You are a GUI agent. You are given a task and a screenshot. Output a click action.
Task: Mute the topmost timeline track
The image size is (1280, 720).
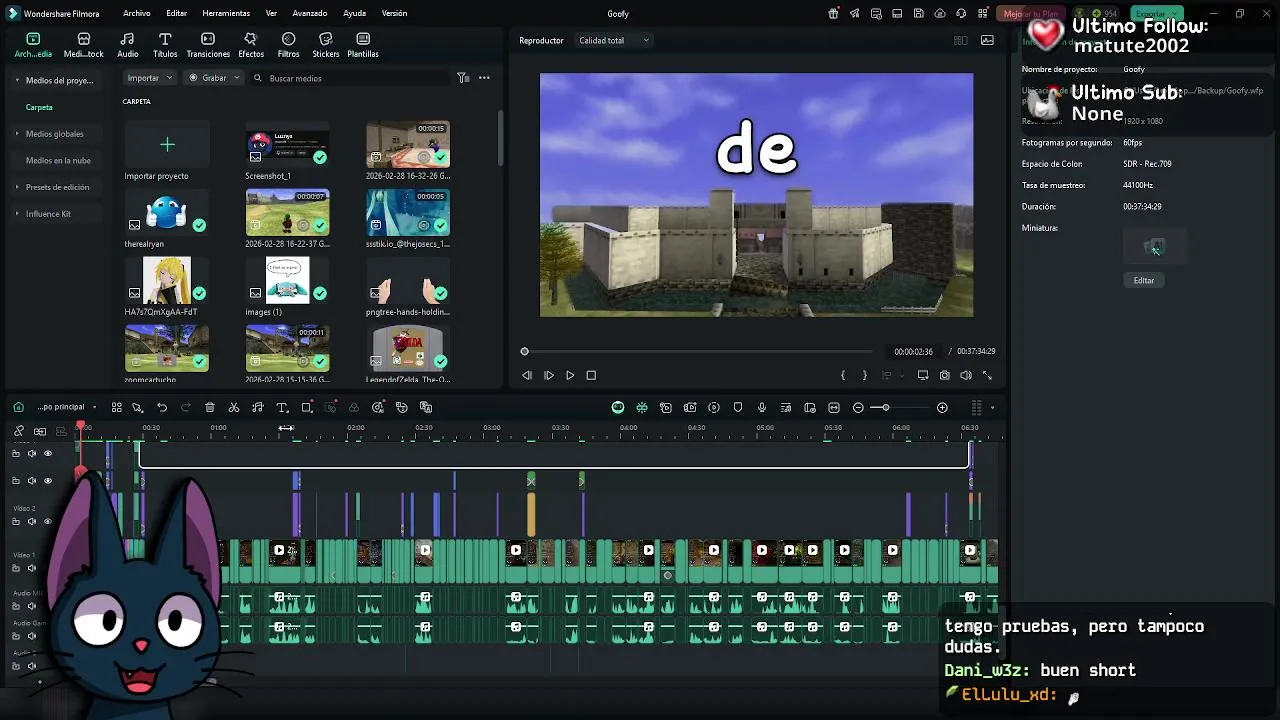coord(31,453)
